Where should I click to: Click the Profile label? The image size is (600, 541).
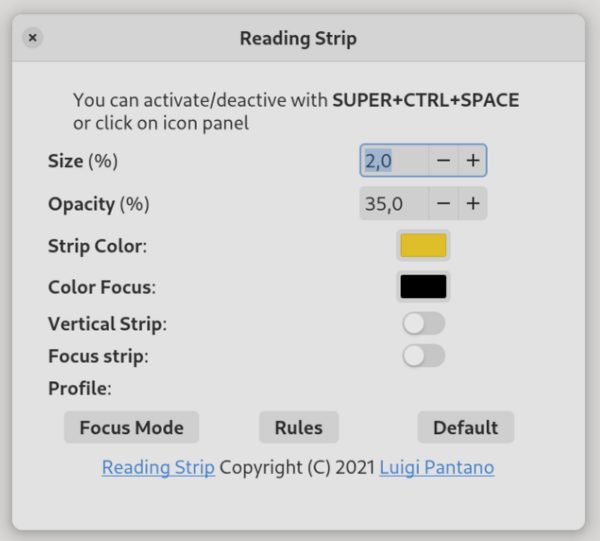(80, 388)
